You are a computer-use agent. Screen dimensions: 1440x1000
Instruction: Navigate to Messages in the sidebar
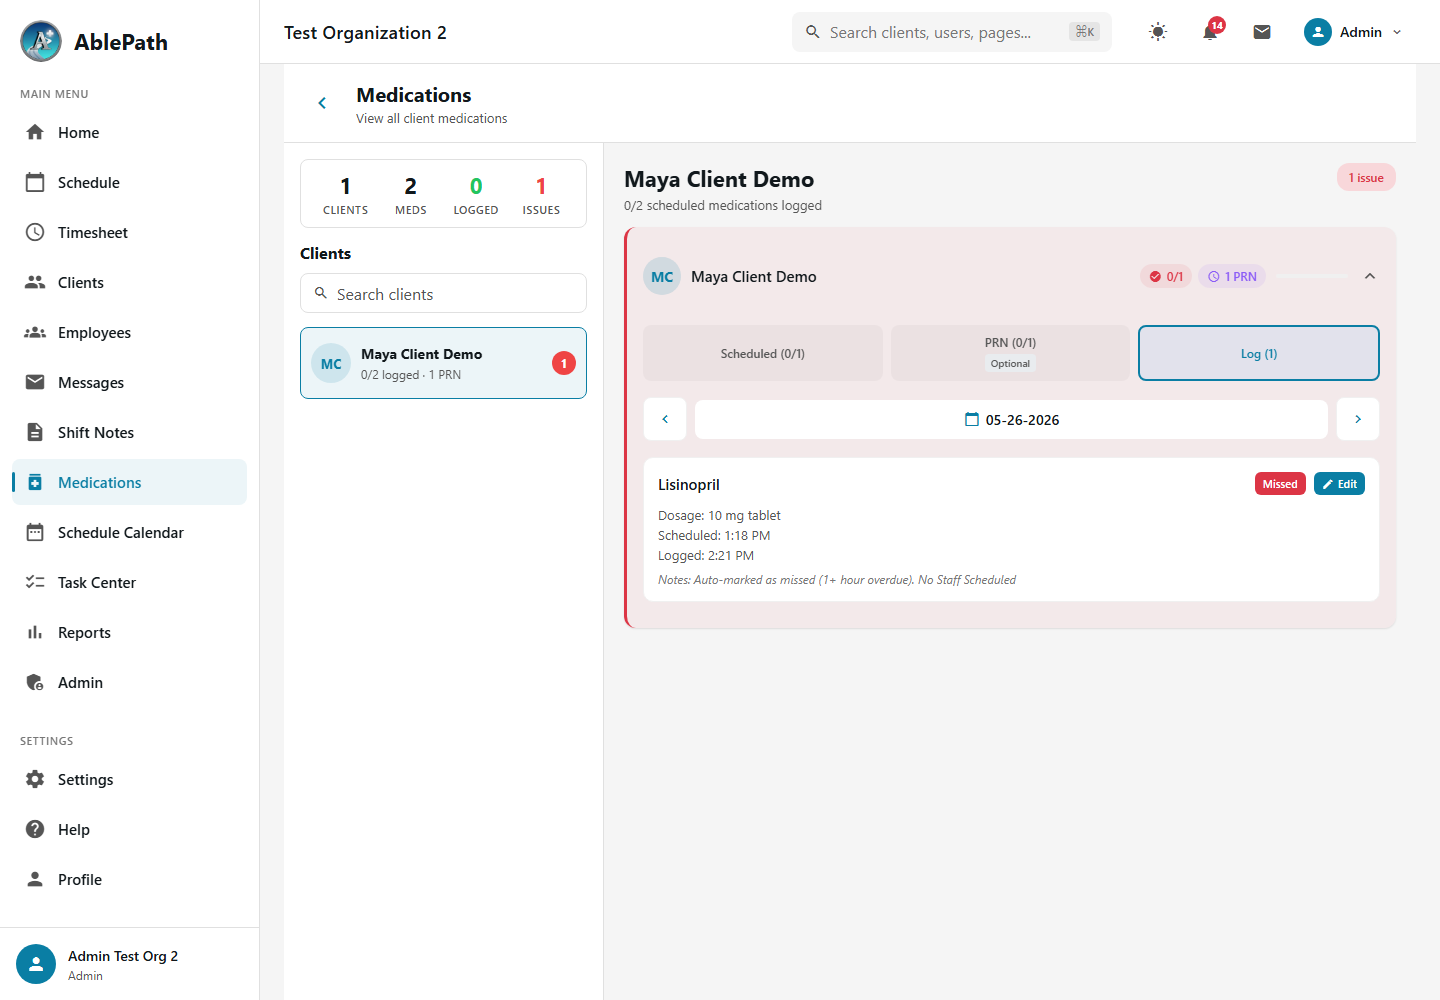pos(129,382)
